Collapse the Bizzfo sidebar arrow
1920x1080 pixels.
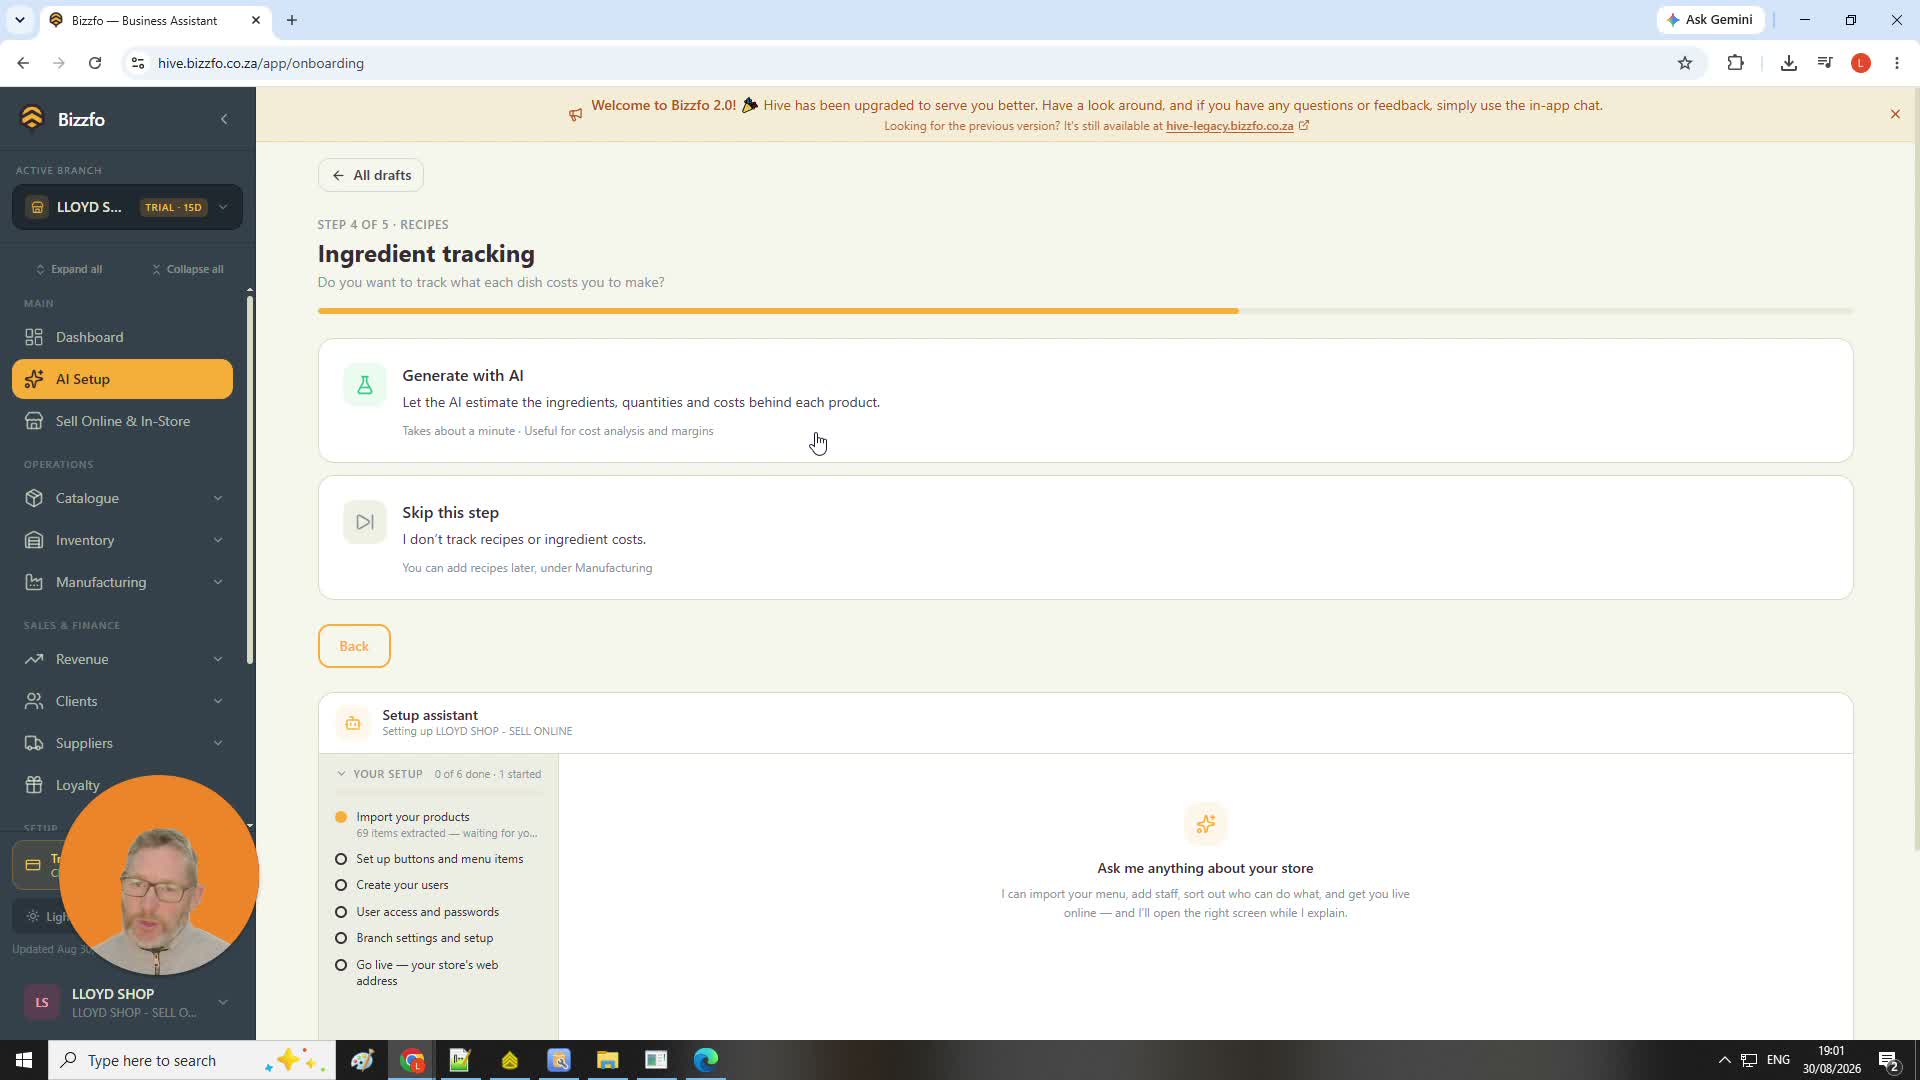click(x=224, y=119)
